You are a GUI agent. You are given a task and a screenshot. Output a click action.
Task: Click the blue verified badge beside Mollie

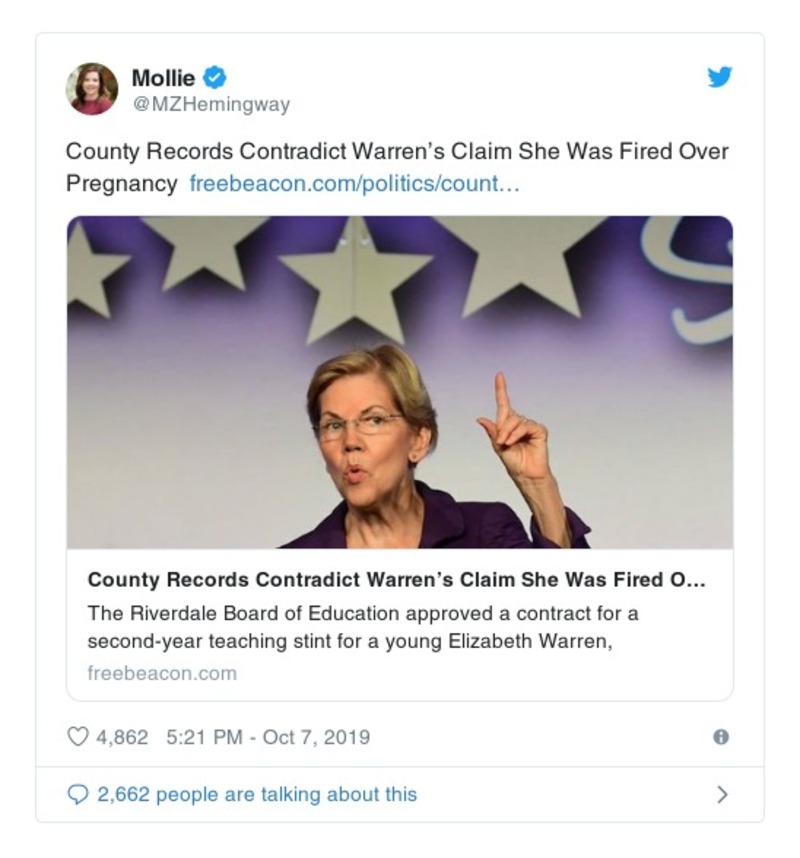[x=214, y=77]
